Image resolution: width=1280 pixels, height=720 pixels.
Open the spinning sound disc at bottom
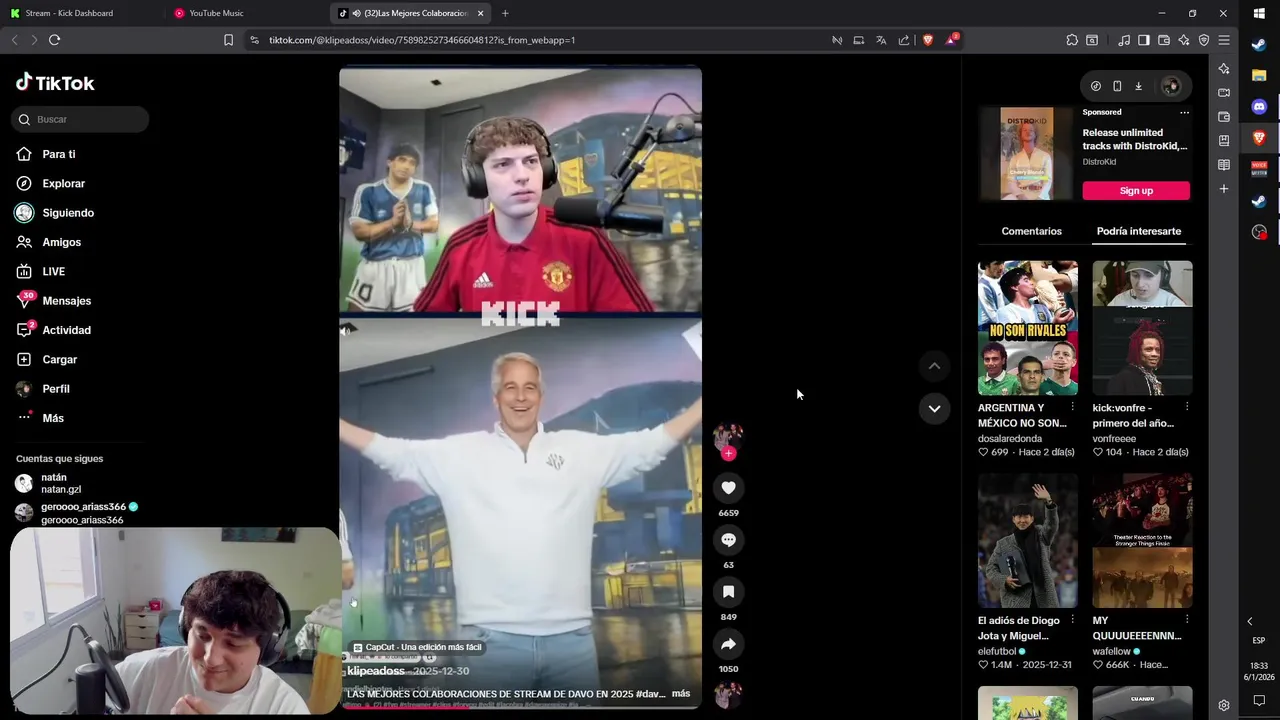(x=728, y=694)
